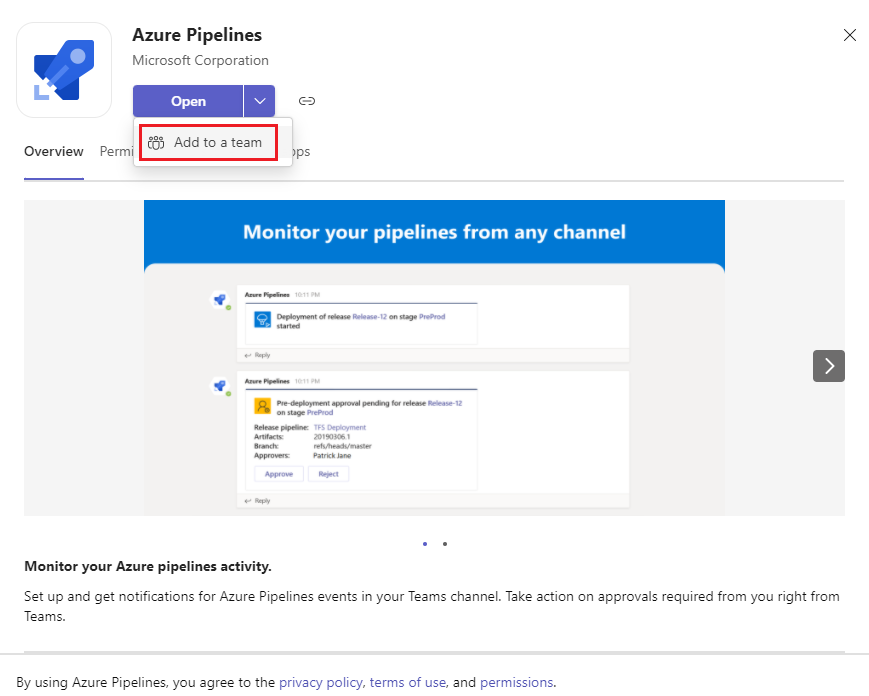Close the Azure Pipelines dialog
869x696 pixels.
[849, 35]
